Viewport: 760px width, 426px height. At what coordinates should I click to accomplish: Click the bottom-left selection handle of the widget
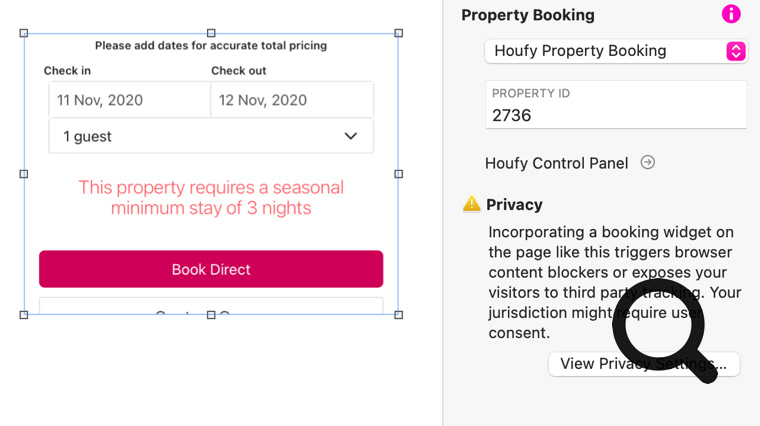point(24,315)
